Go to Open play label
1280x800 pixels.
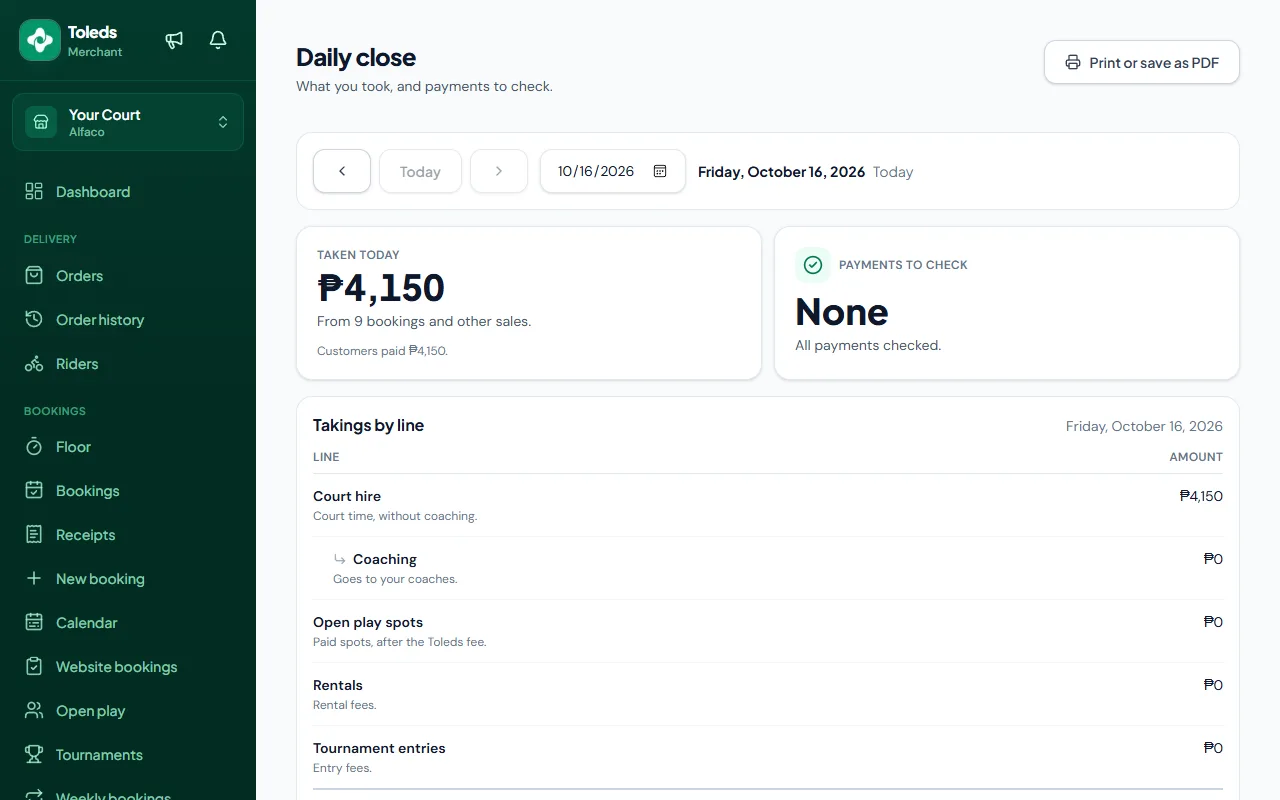[x=91, y=711]
